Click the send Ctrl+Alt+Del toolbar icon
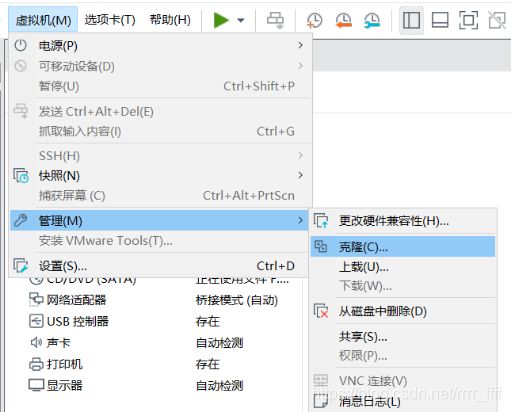Viewport: 512px width, 412px height. coord(276,20)
